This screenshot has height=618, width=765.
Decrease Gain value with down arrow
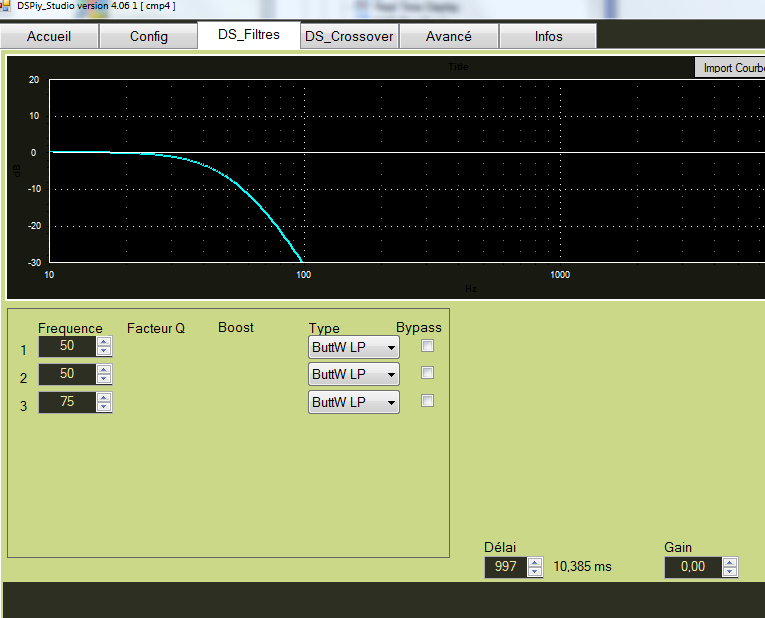(x=730, y=572)
